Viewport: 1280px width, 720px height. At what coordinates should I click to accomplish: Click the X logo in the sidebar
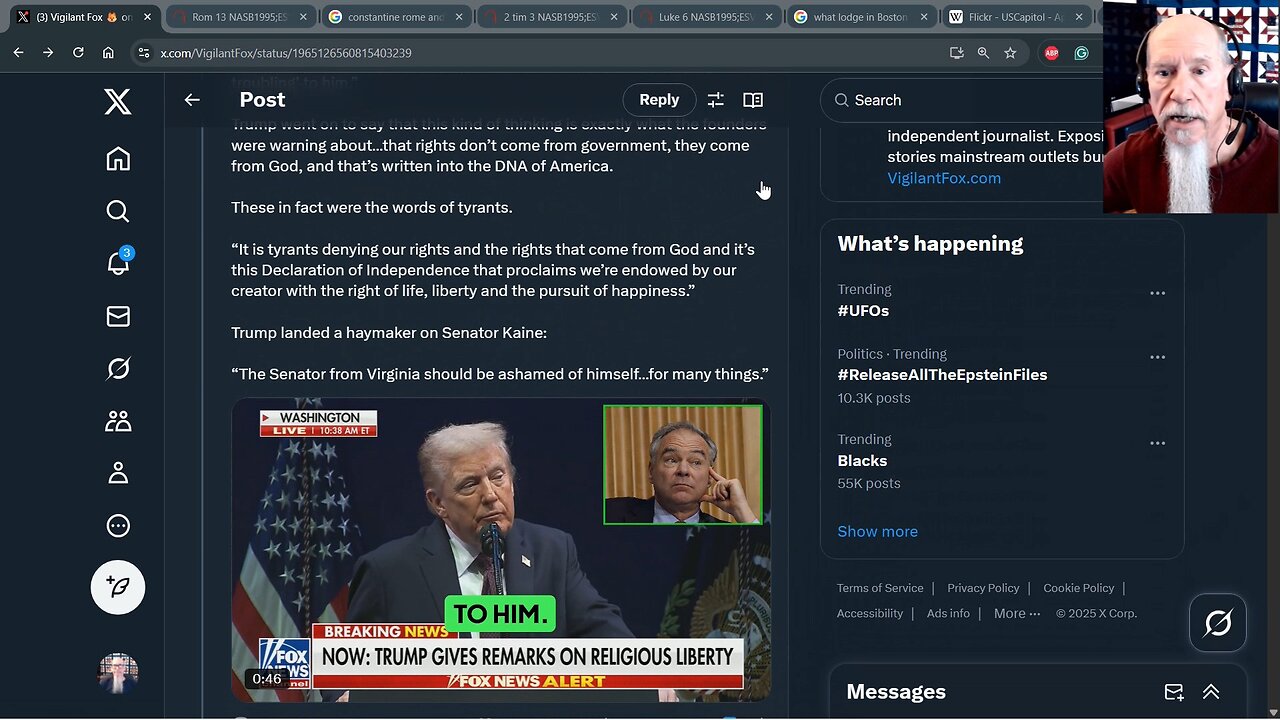pos(118,101)
